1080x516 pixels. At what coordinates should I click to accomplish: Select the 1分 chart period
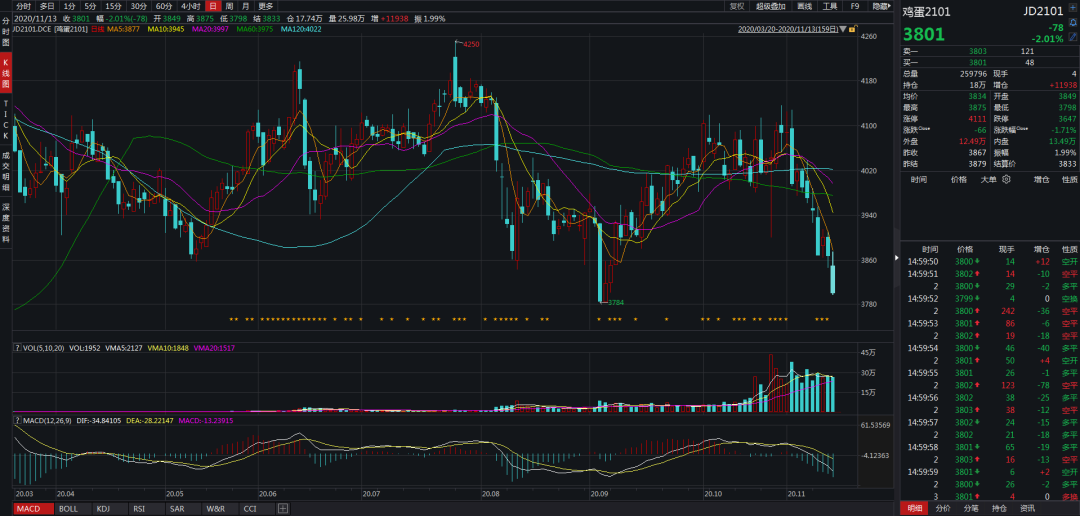(70, 6)
